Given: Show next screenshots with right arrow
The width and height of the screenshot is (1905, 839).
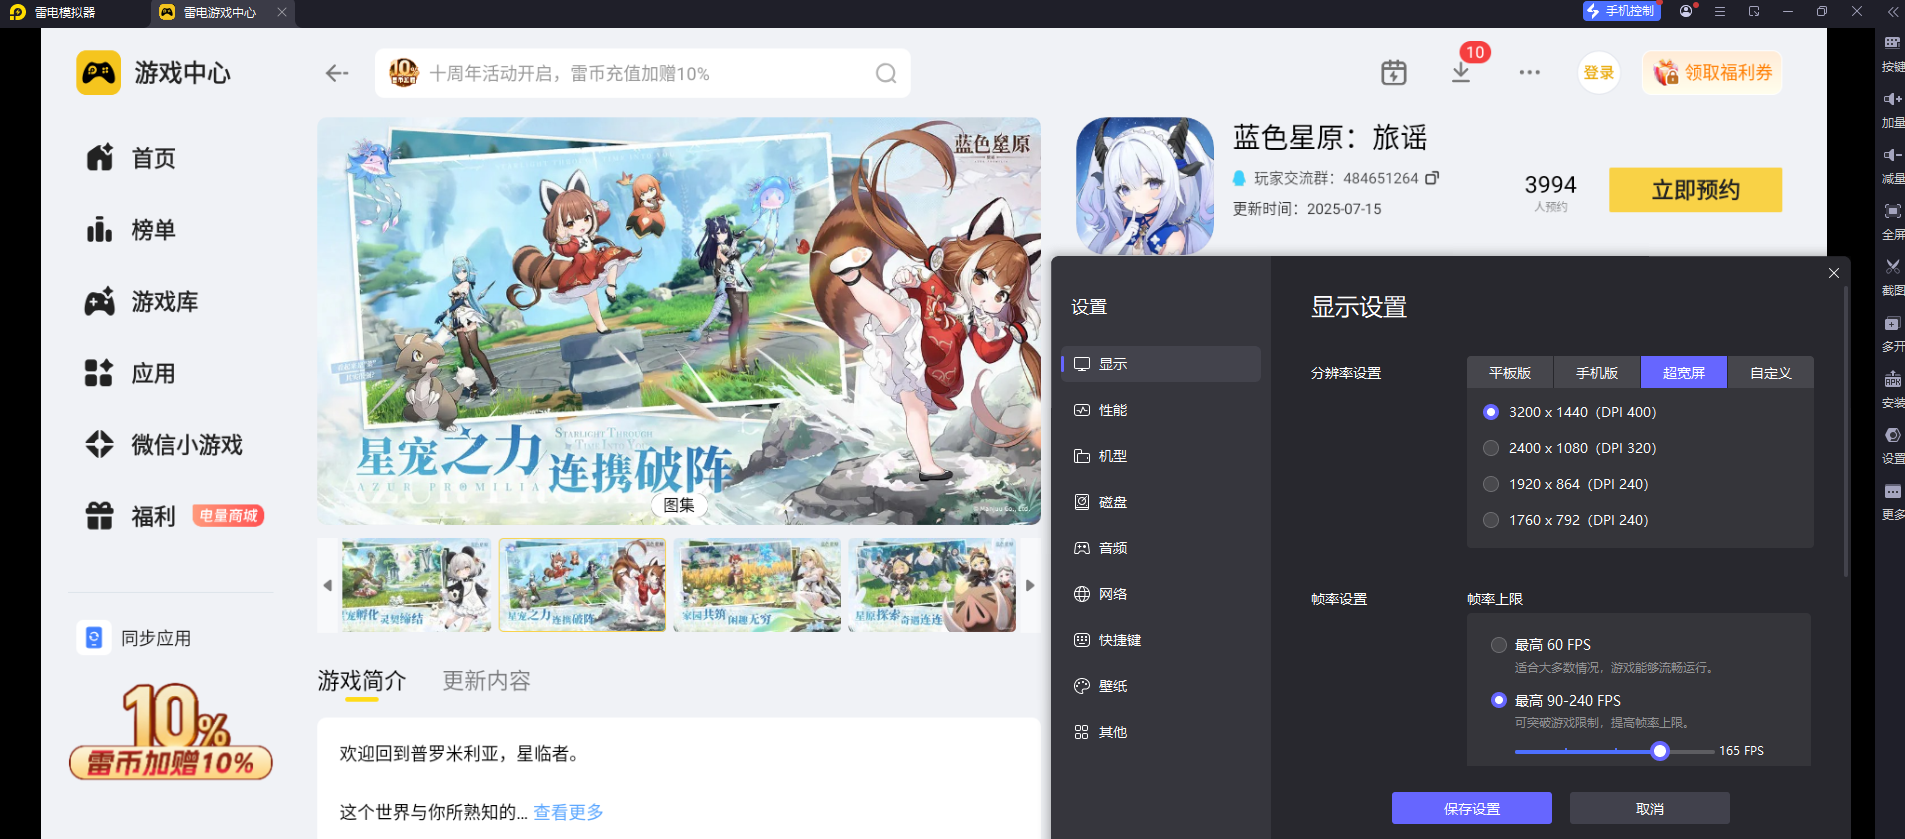Looking at the screenshot, I should click(x=1030, y=585).
